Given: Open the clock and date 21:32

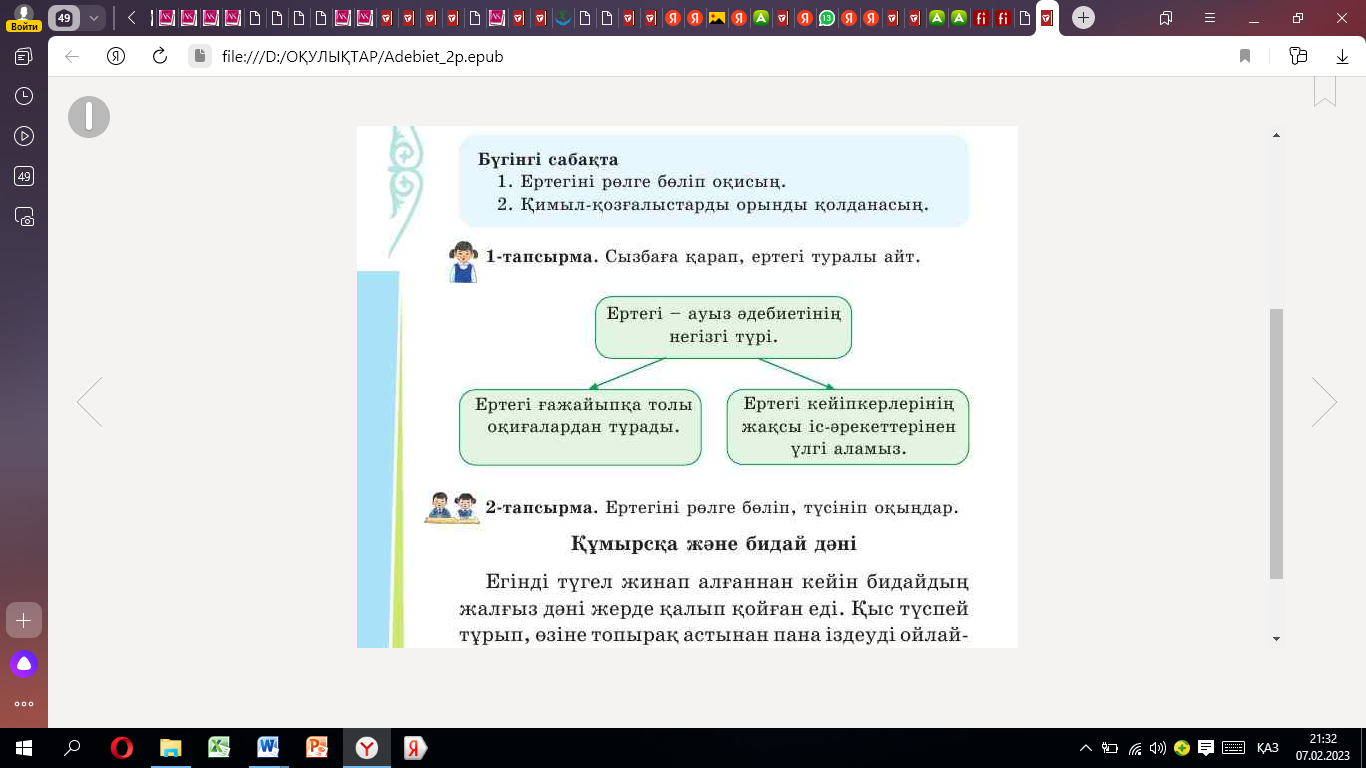Looking at the screenshot, I should tap(1321, 747).
